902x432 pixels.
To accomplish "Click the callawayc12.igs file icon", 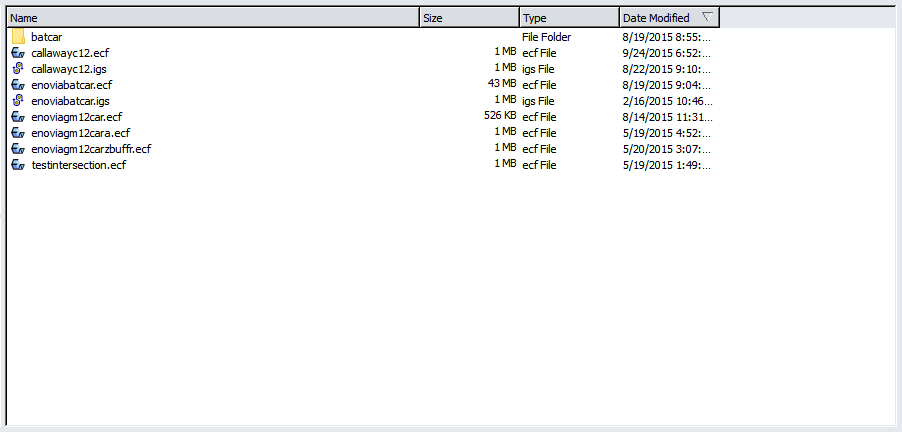I will pos(18,69).
